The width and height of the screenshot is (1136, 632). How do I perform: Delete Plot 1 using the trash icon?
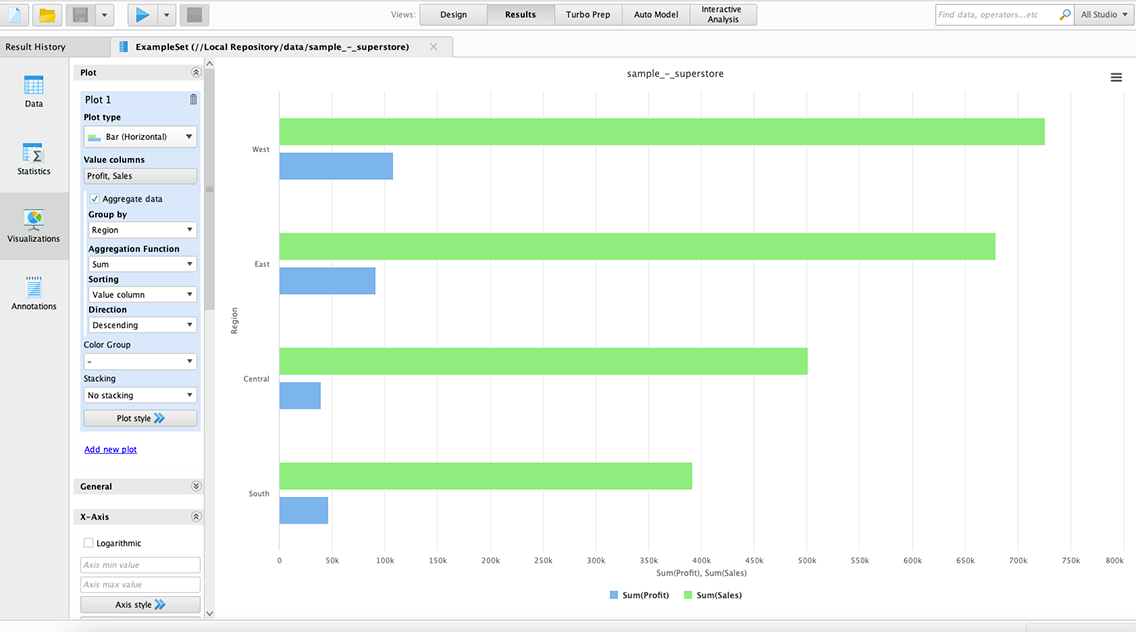(192, 99)
